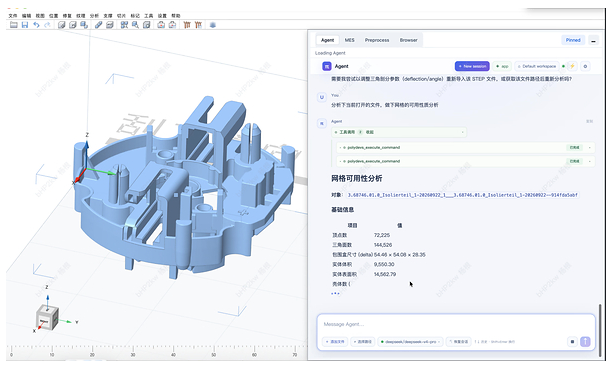Click the send message arrow icon
The image size is (609, 365).
[585, 342]
